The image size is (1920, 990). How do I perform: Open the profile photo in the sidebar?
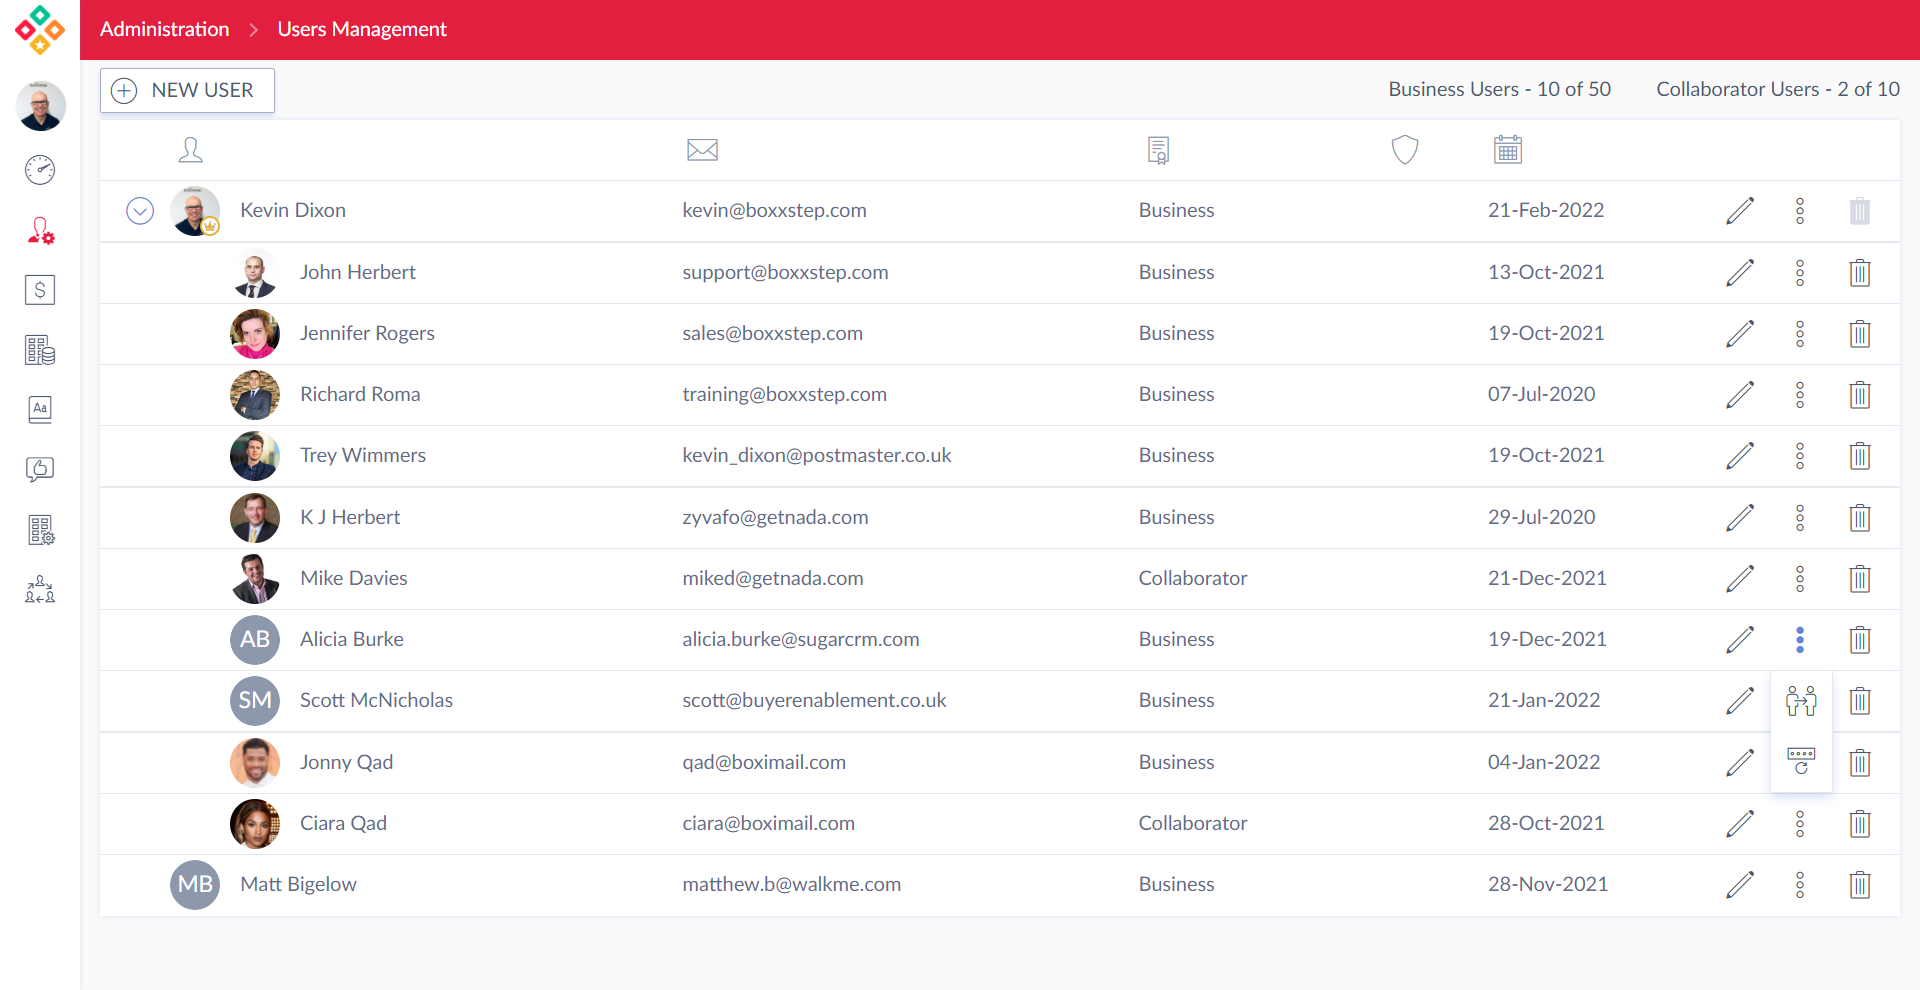click(x=41, y=106)
